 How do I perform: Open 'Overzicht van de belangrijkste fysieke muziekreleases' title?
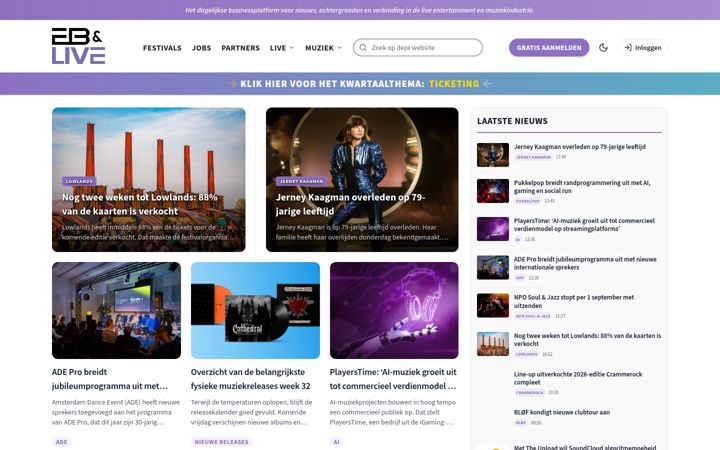pyautogui.click(x=251, y=379)
